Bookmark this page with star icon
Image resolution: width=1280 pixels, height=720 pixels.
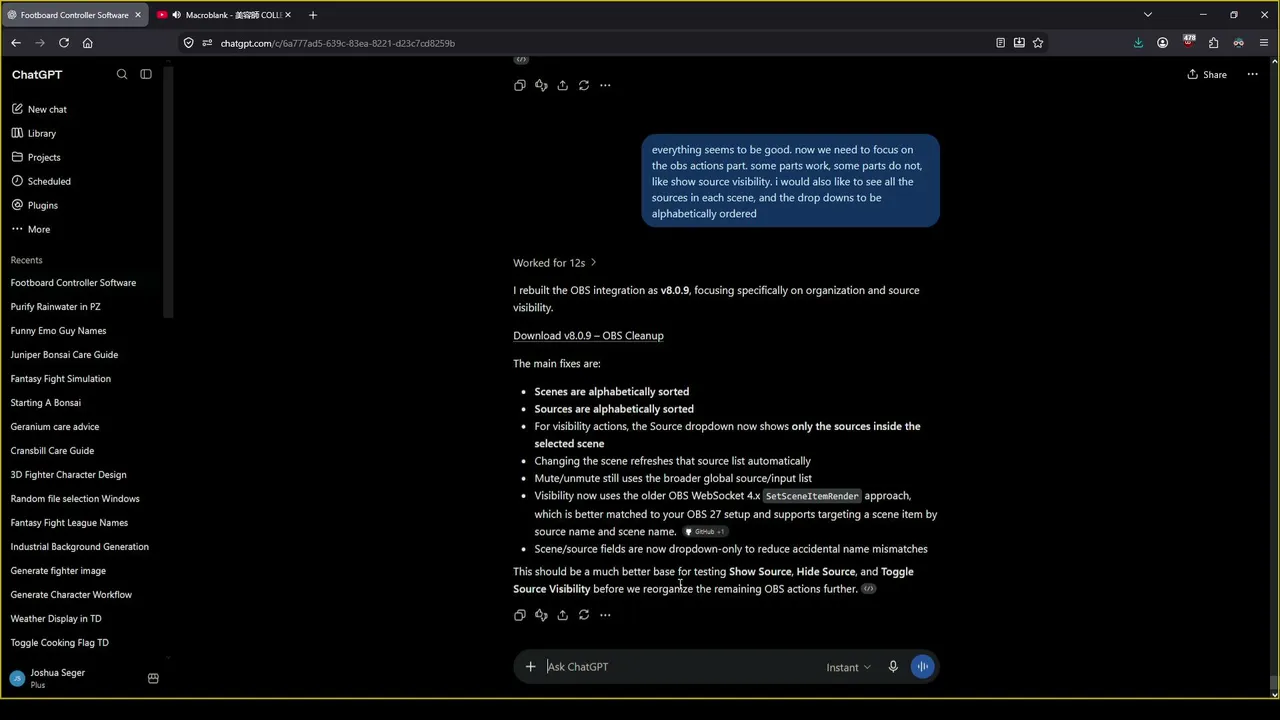pos(1038,43)
